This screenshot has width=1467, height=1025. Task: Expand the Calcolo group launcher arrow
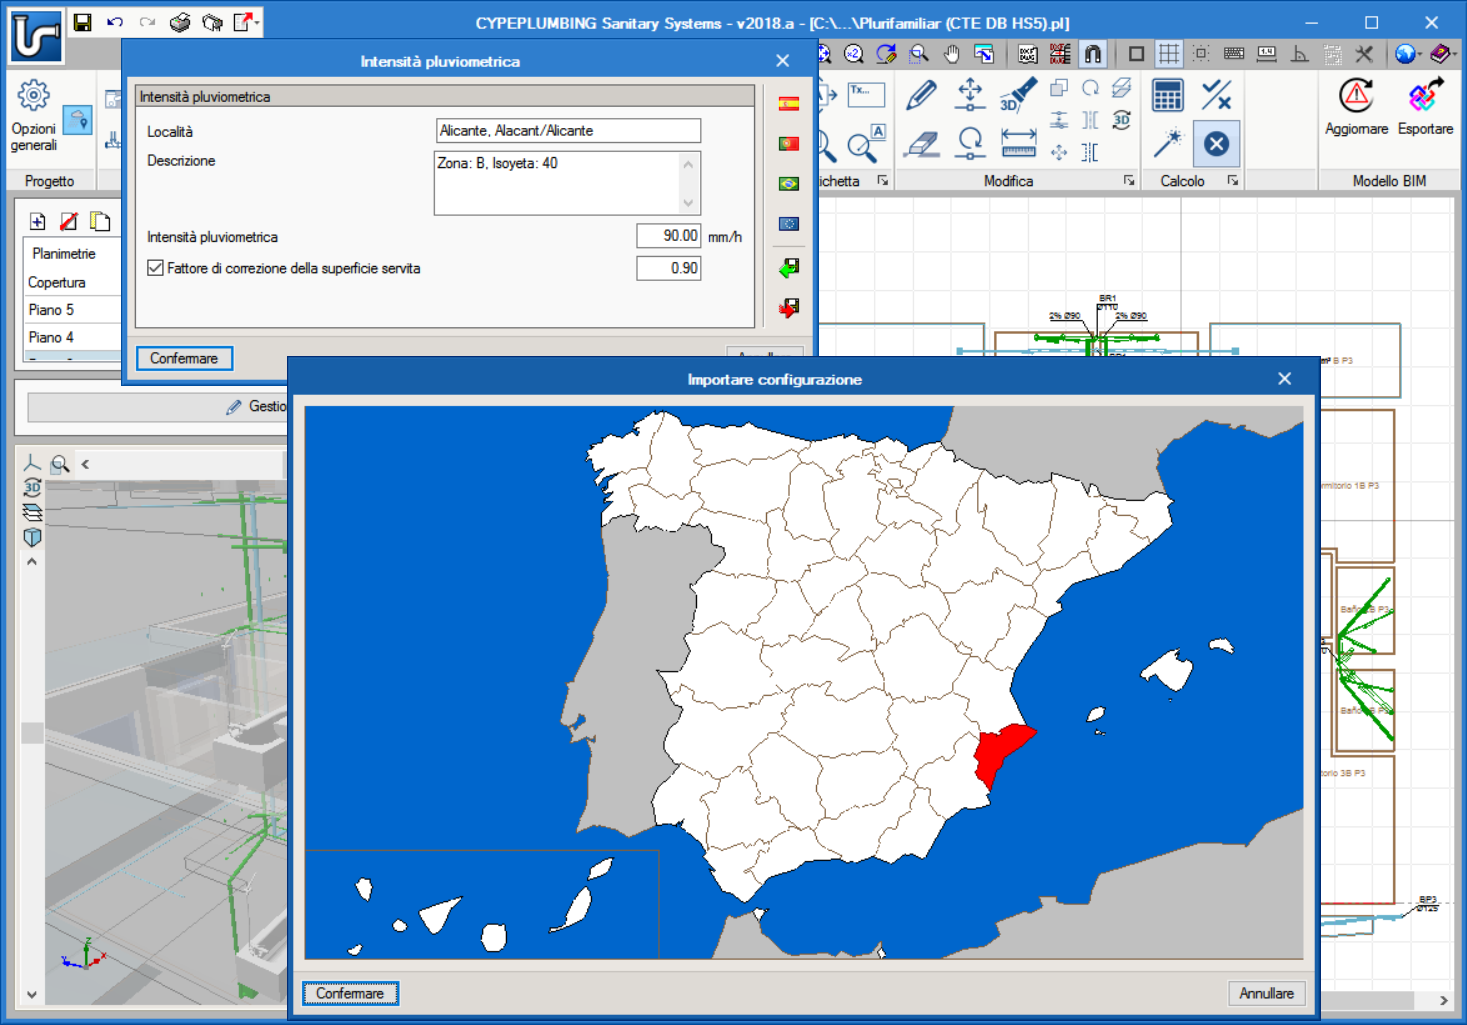point(1233,181)
